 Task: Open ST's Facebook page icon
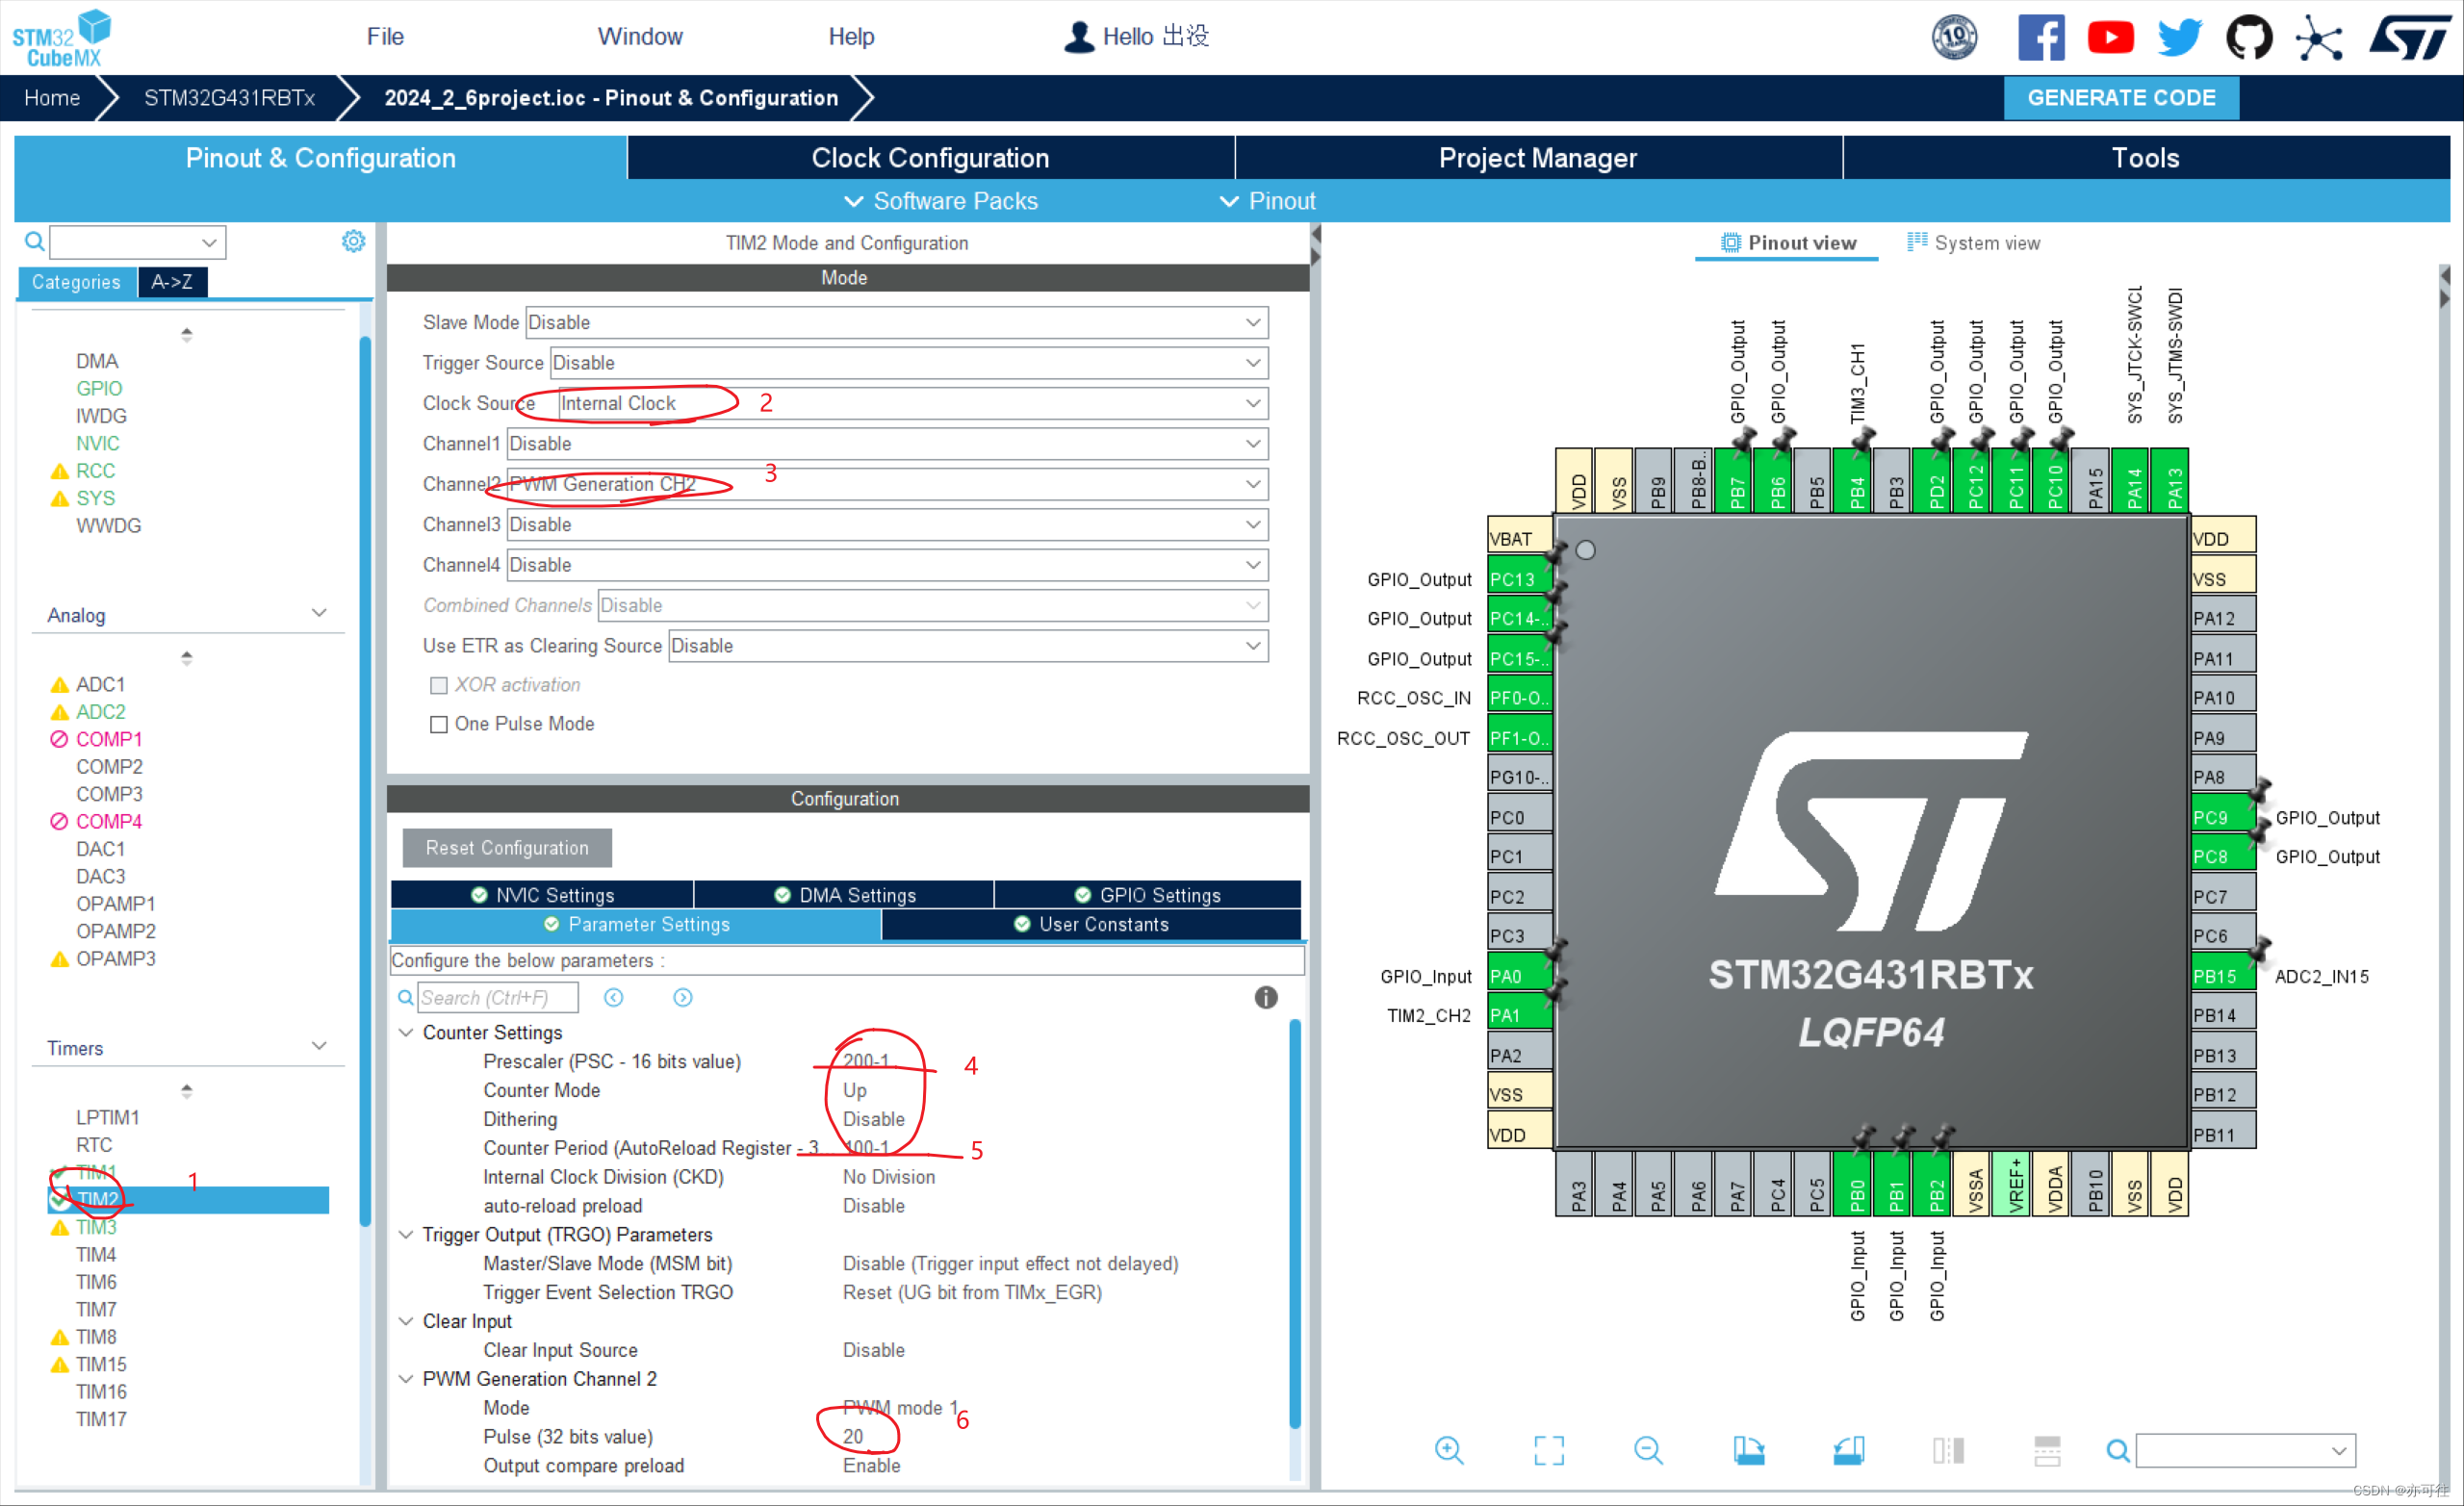tap(2041, 37)
